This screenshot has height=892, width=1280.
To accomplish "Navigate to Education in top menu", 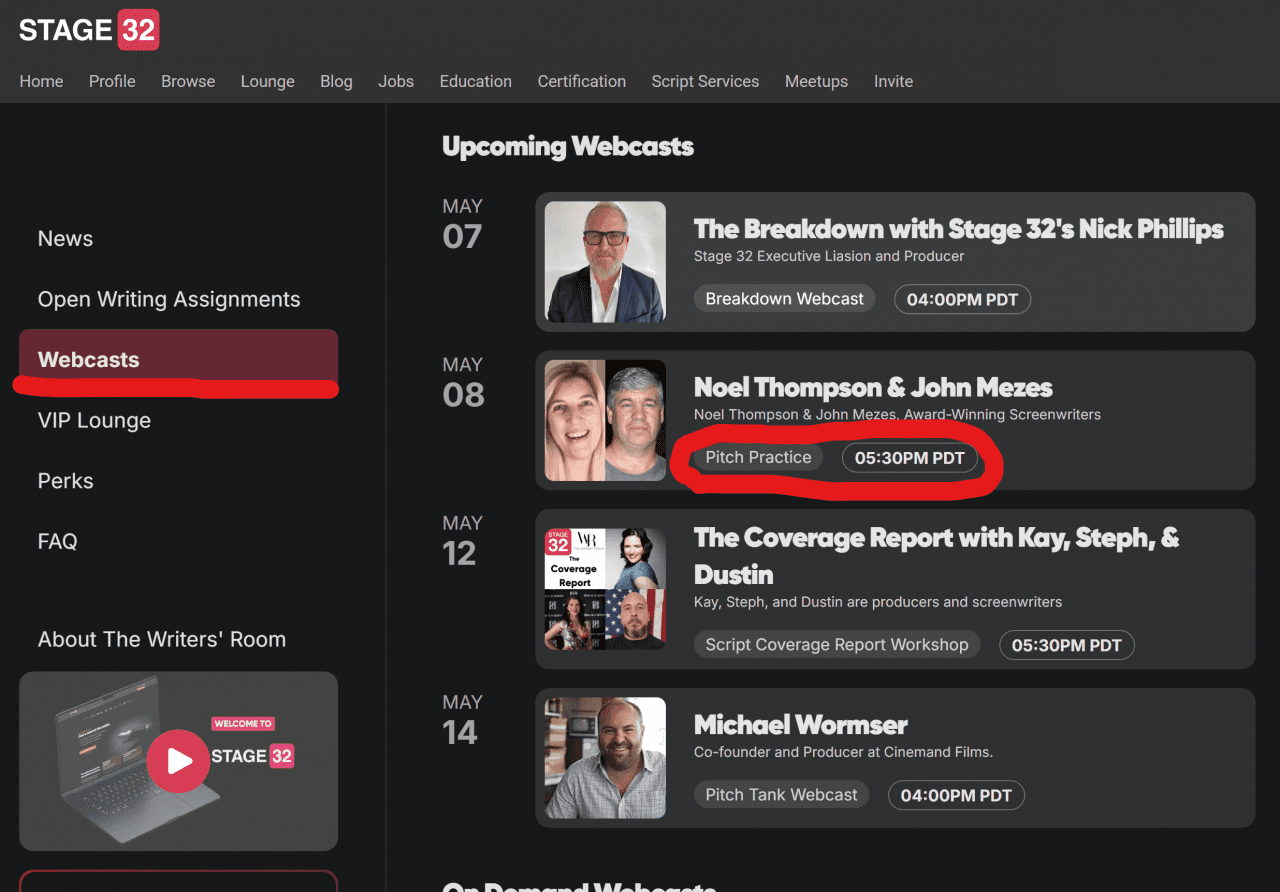I will 475,82.
